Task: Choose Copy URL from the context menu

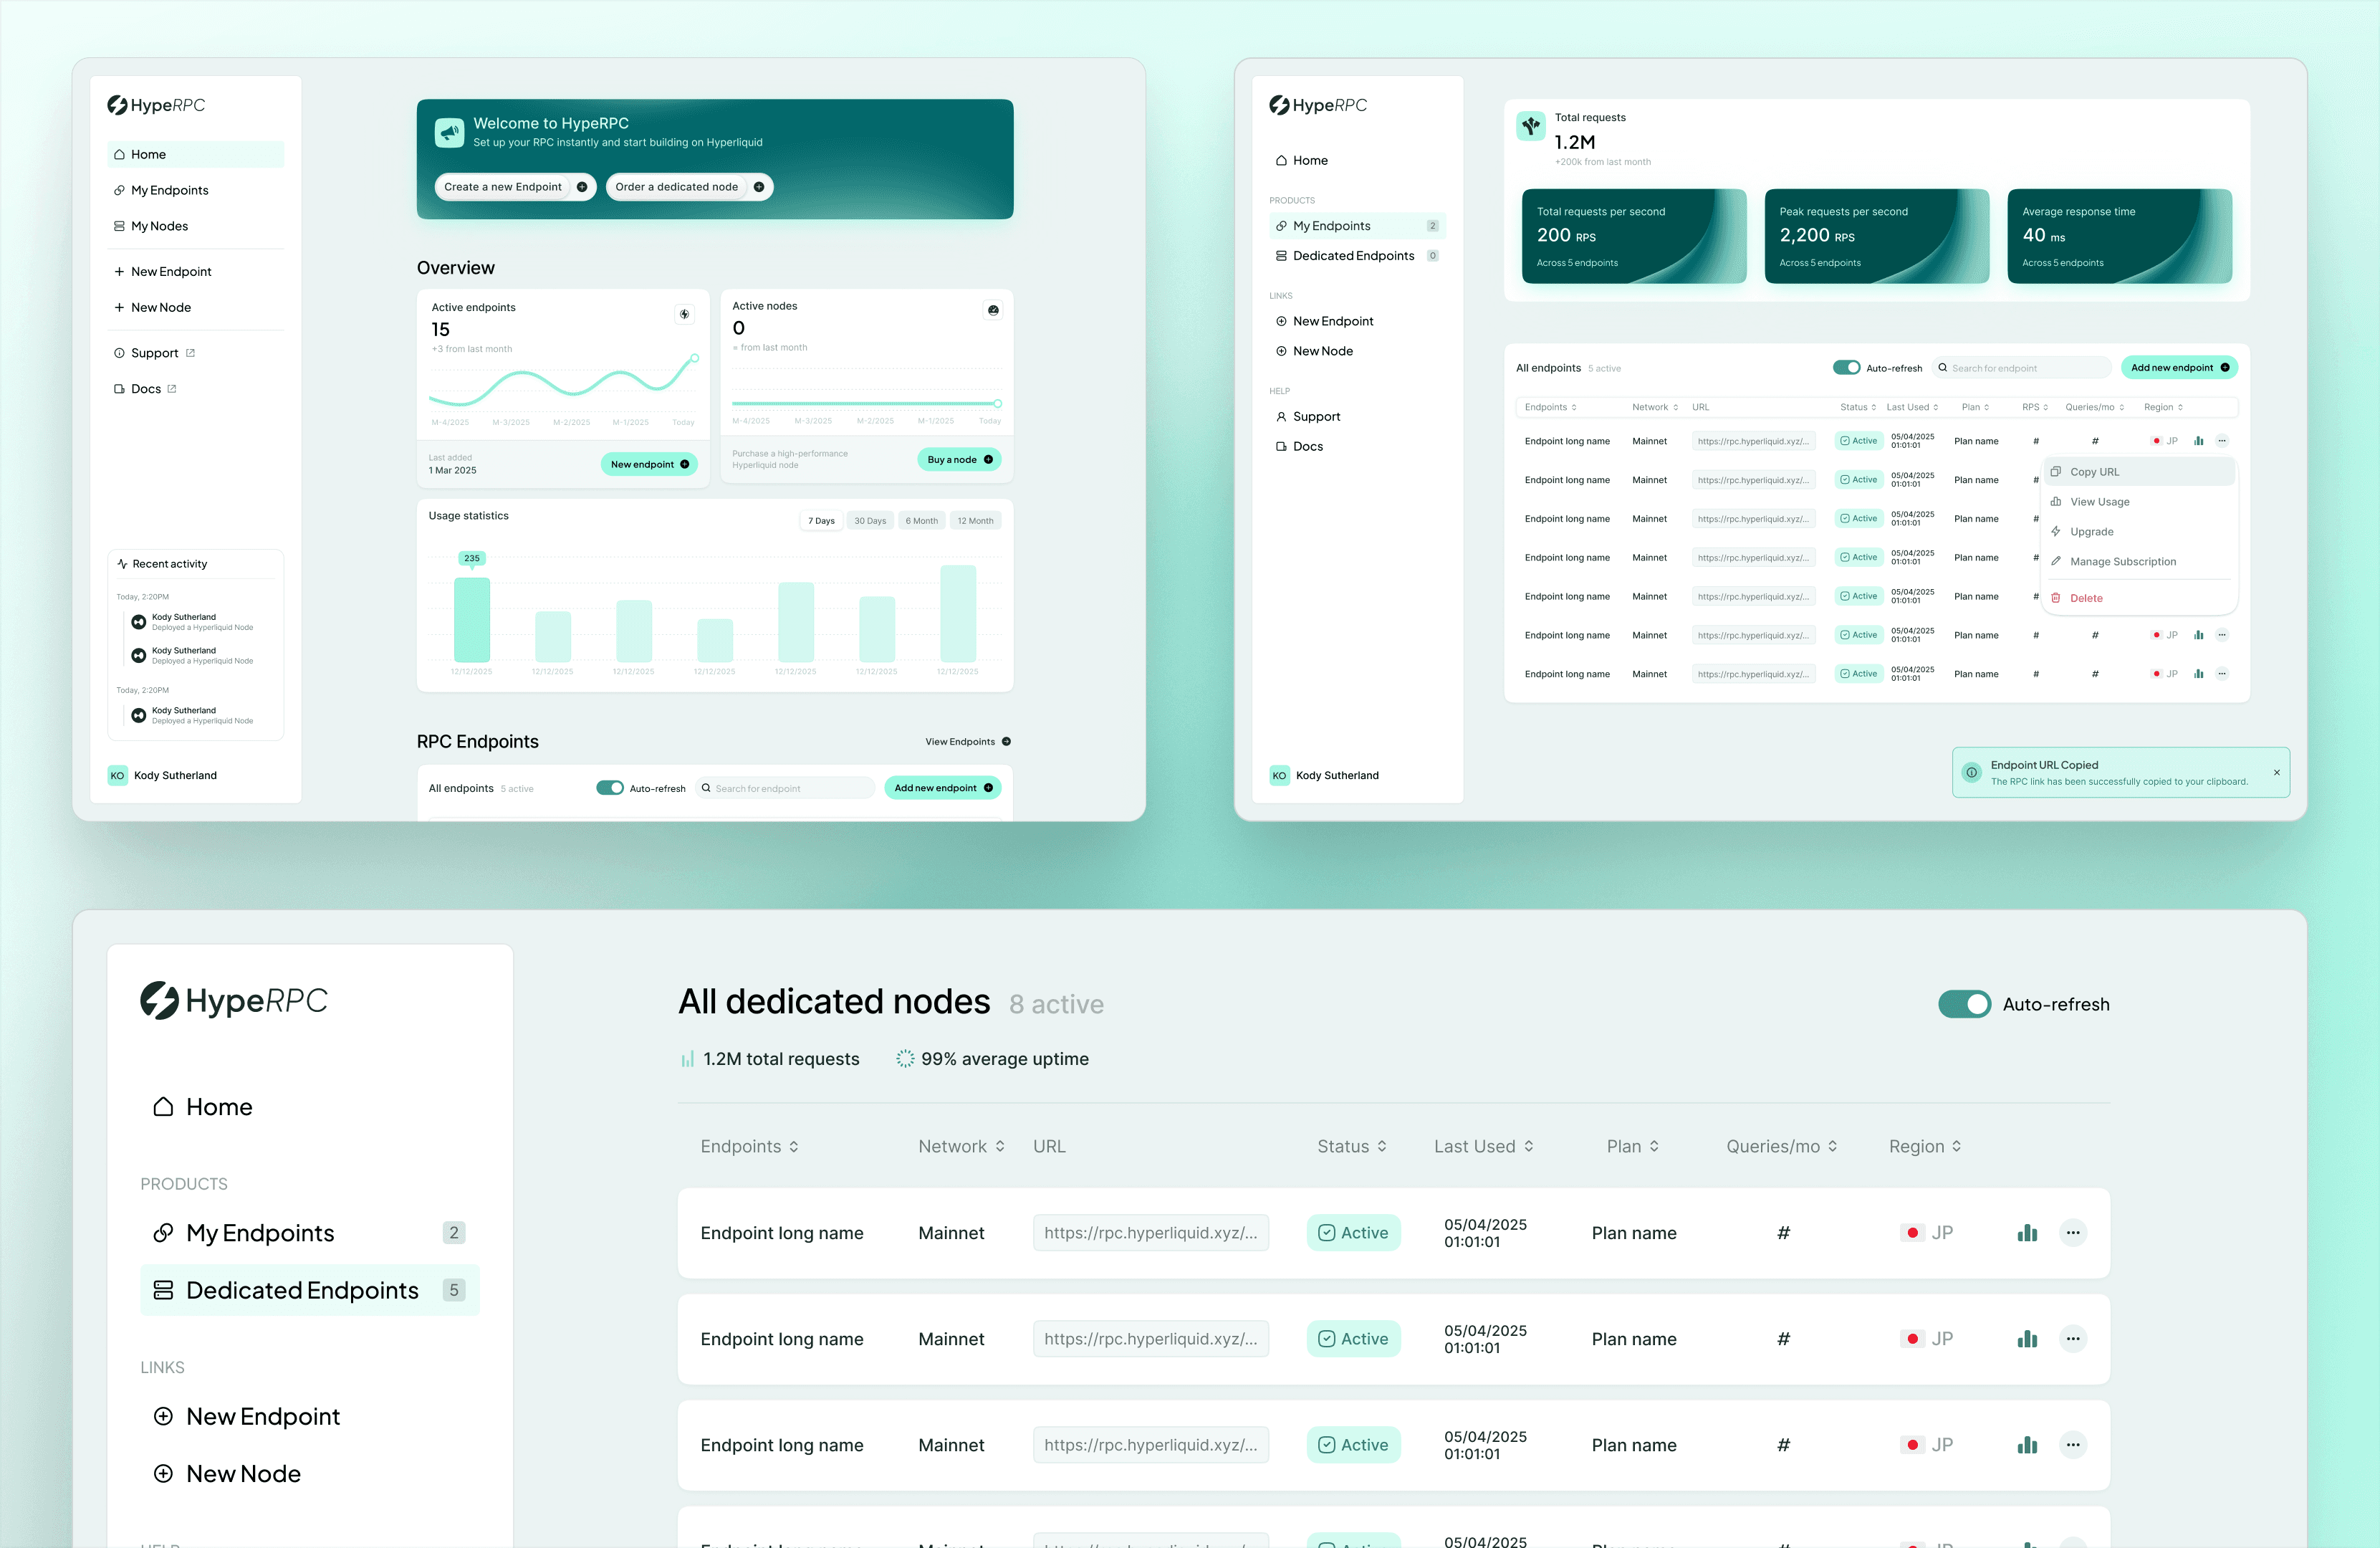Action: (2138, 472)
